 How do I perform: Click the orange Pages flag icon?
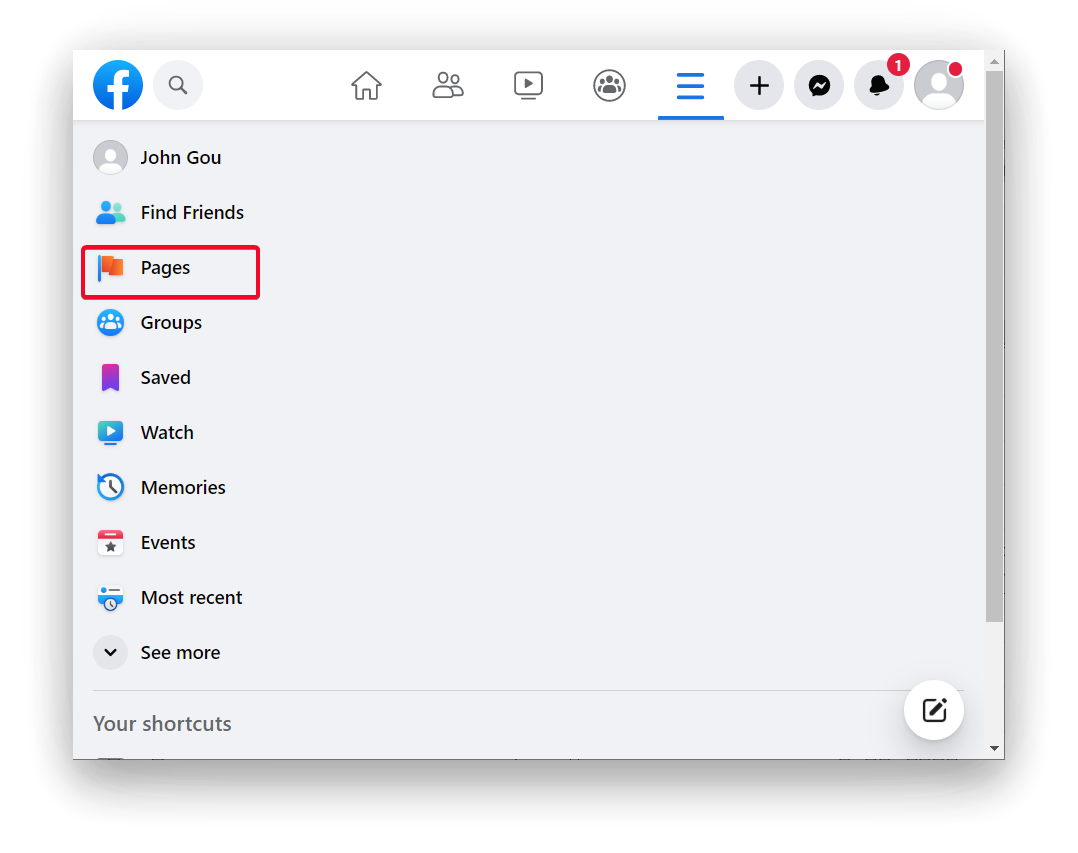(x=111, y=267)
